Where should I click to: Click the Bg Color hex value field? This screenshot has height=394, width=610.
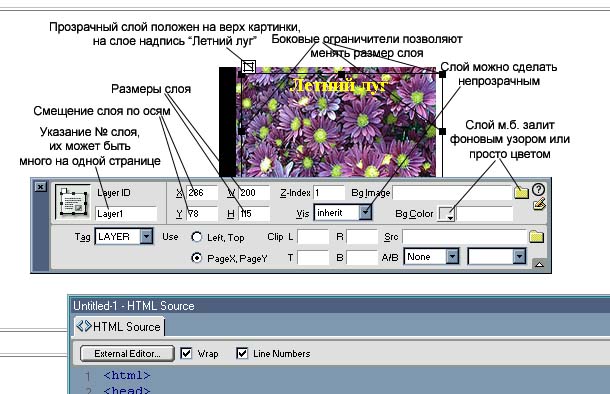click(485, 214)
